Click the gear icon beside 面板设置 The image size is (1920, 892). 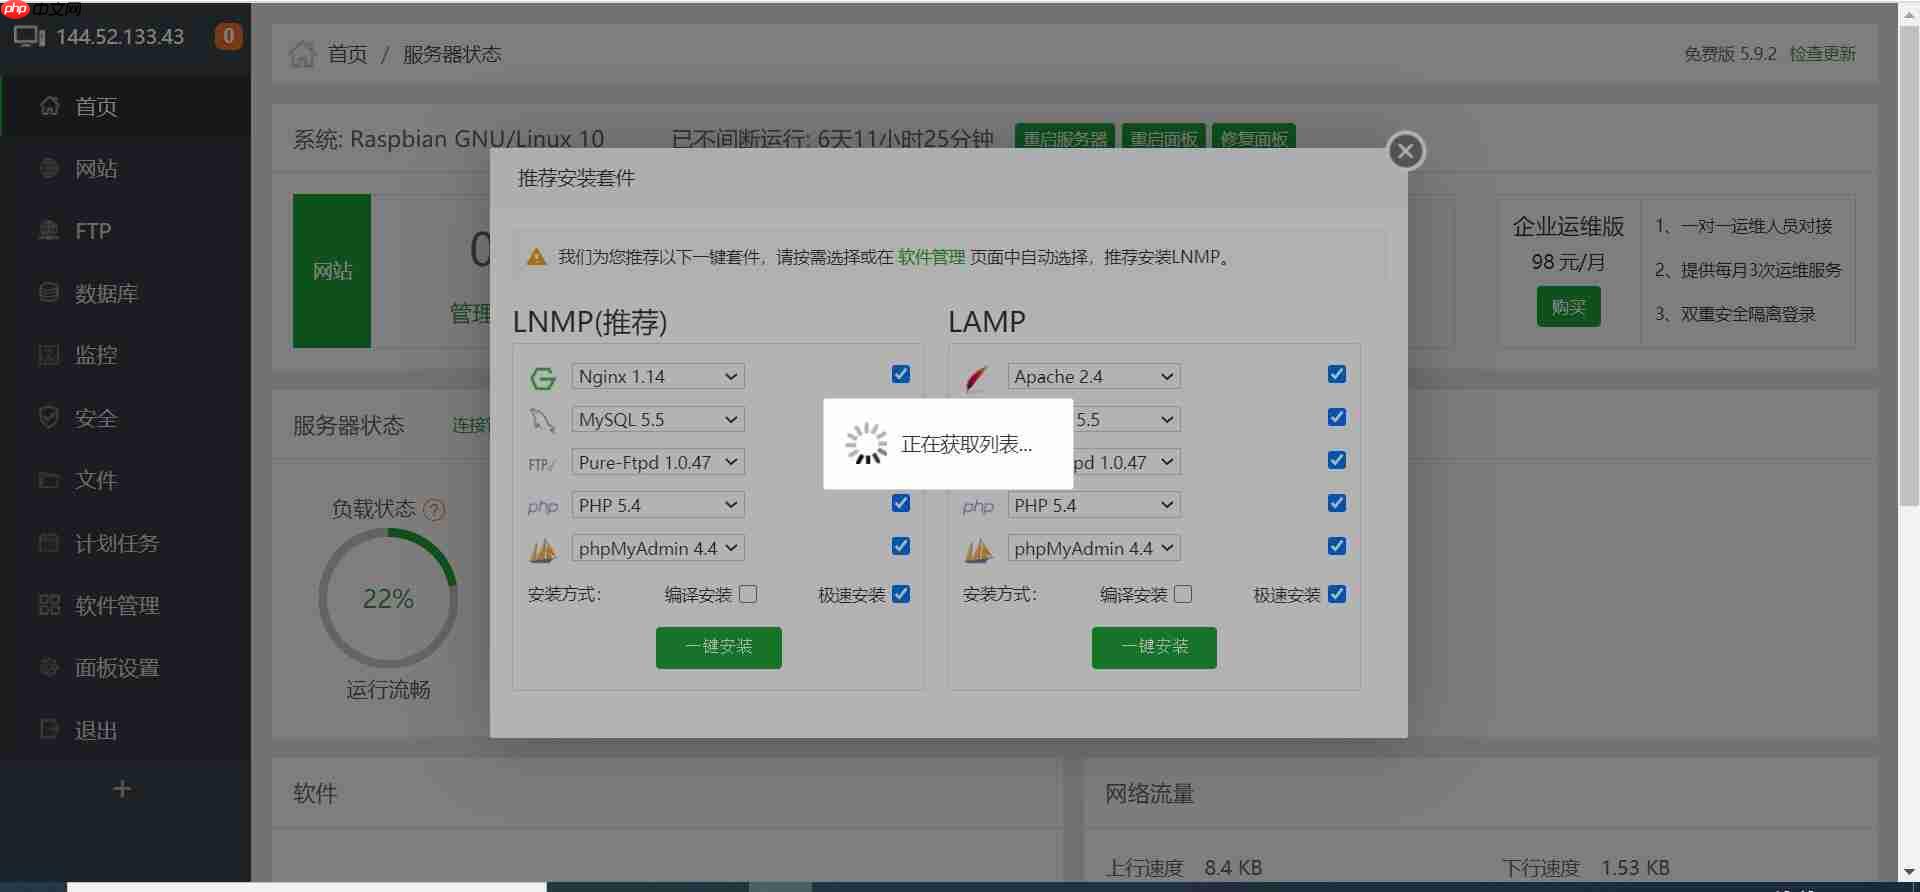coord(49,667)
